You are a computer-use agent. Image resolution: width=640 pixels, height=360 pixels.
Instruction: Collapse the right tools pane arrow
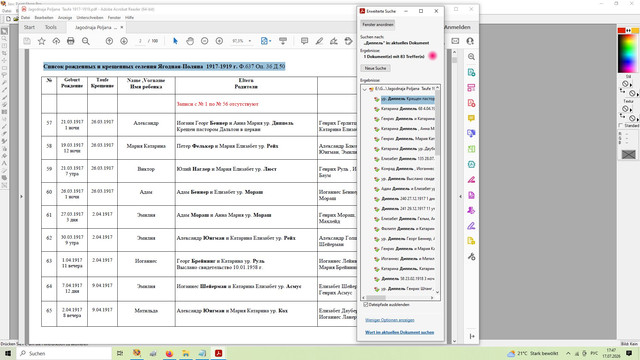(x=461, y=196)
